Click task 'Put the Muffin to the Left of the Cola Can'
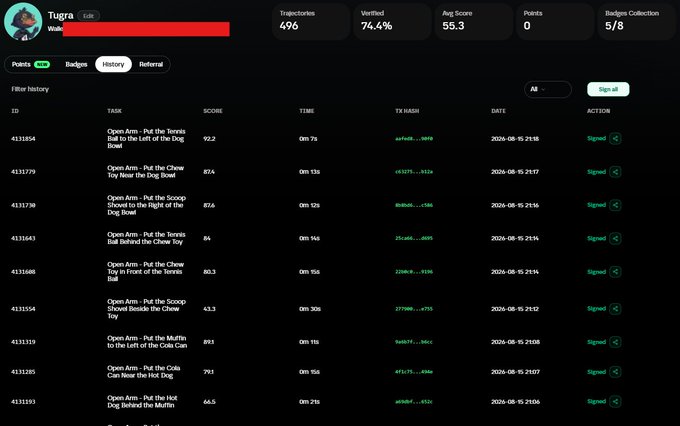Image resolution: width=680 pixels, height=426 pixels. [147, 341]
